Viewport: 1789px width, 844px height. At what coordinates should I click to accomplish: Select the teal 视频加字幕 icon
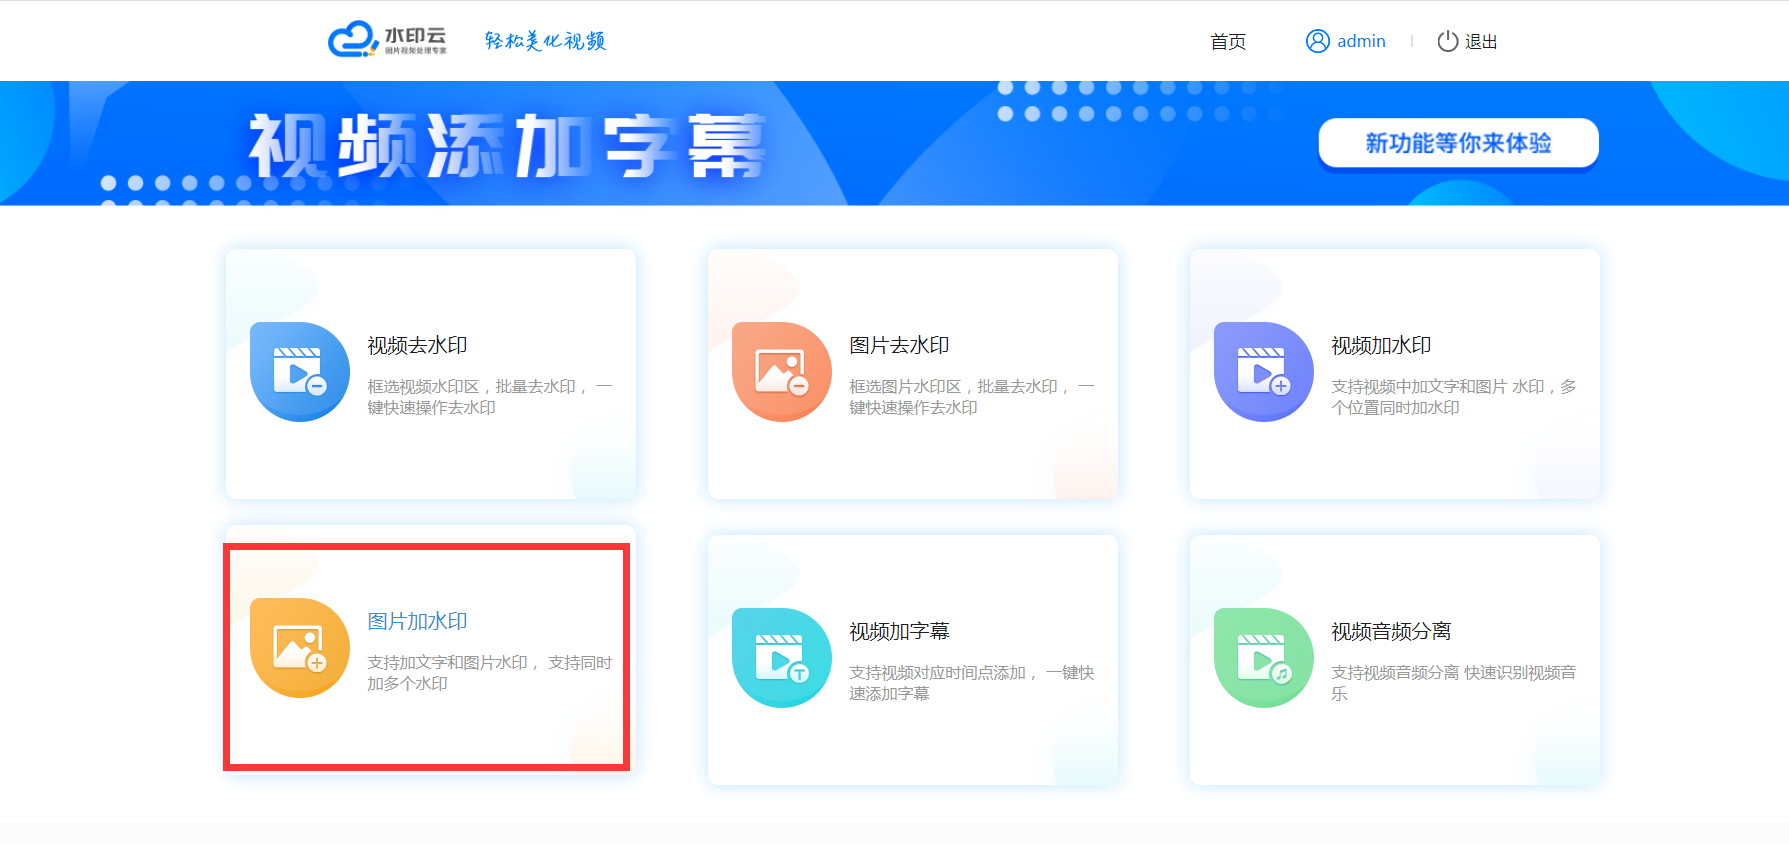coord(781,658)
